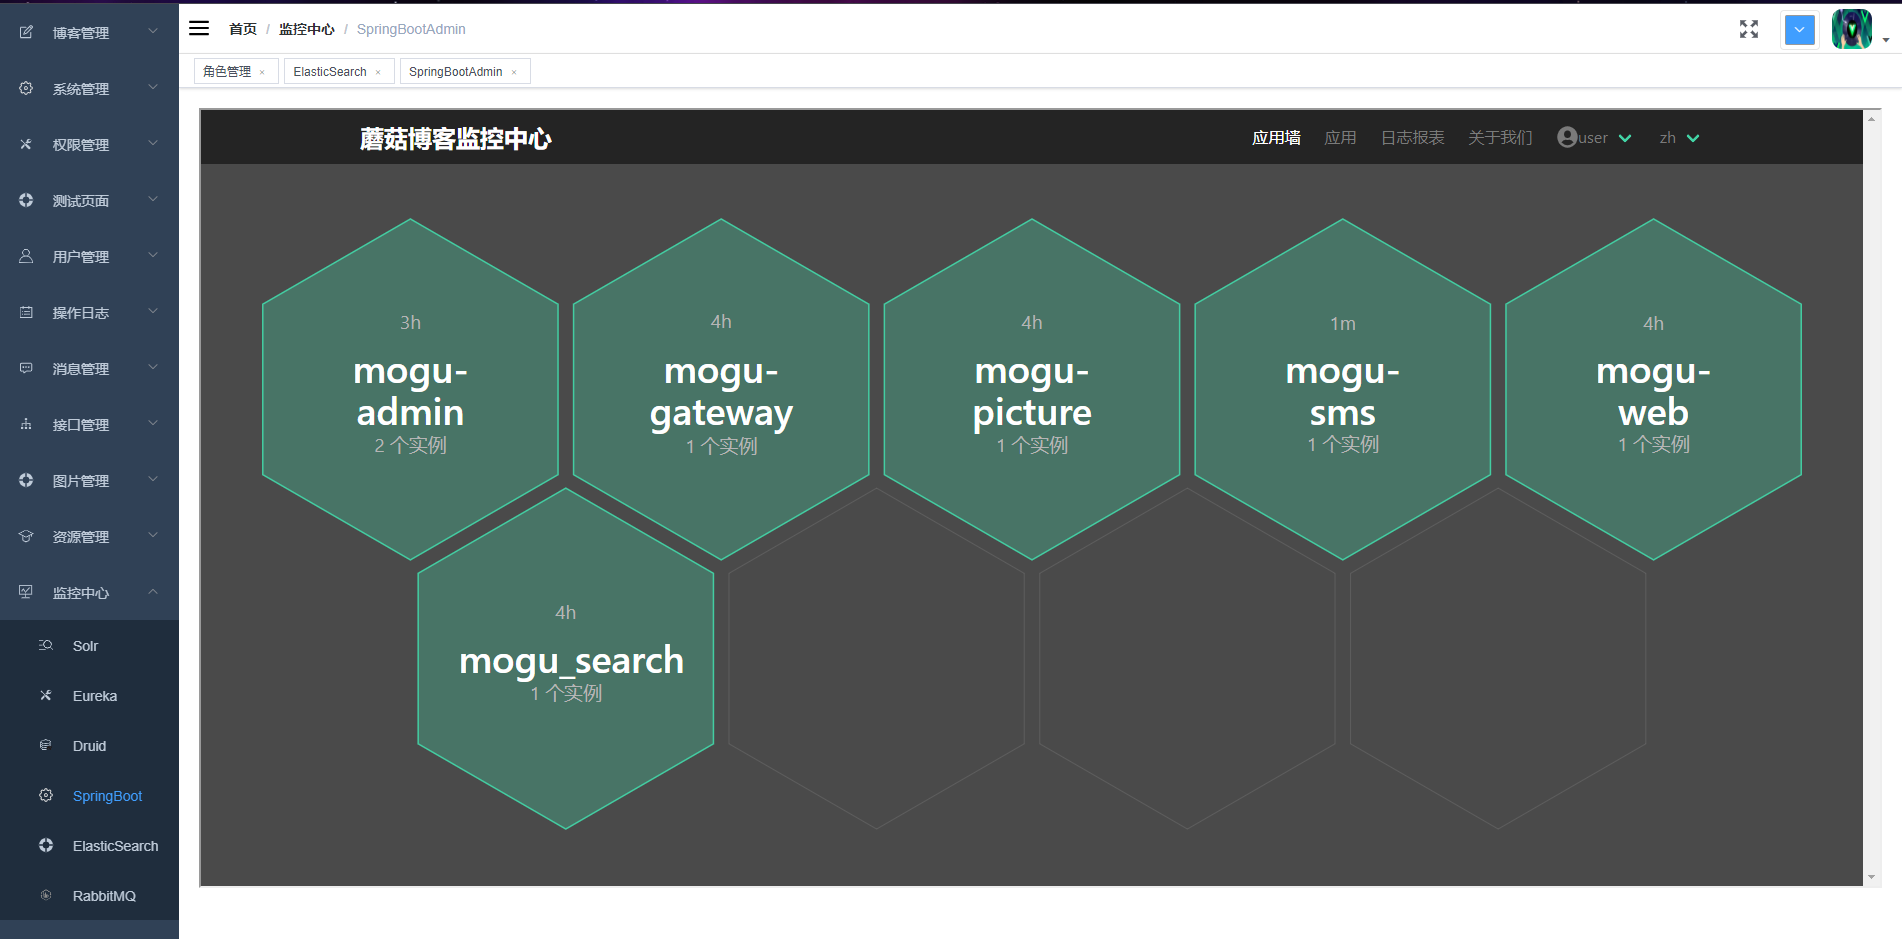The height and width of the screenshot is (939, 1902).
Task: Open the mogu_search application hexagon
Action: click(566, 658)
